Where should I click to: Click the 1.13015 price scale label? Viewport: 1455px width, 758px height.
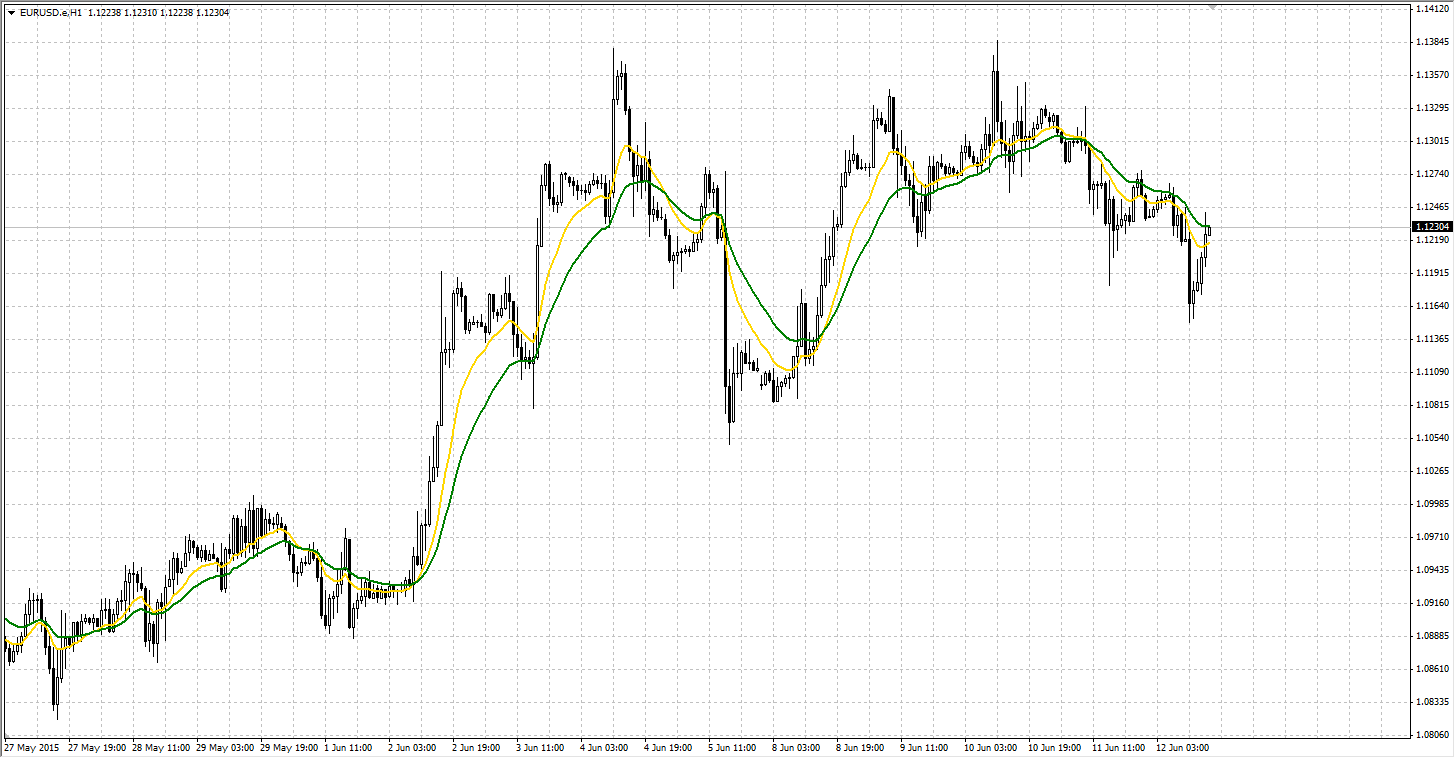1431,141
